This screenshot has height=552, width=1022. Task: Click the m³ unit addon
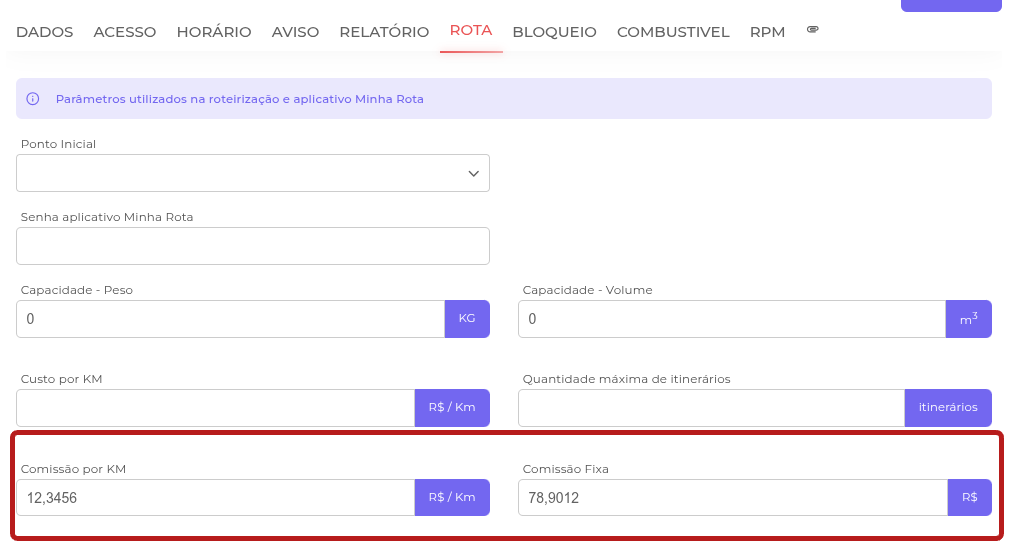click(x=969, y=319)
